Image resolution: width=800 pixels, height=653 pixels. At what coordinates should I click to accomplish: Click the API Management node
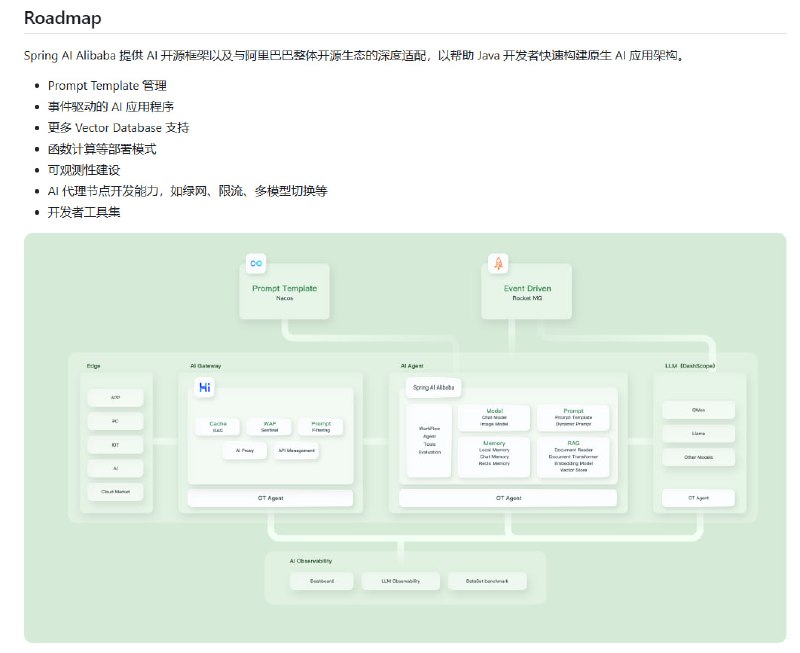point(297,450)
